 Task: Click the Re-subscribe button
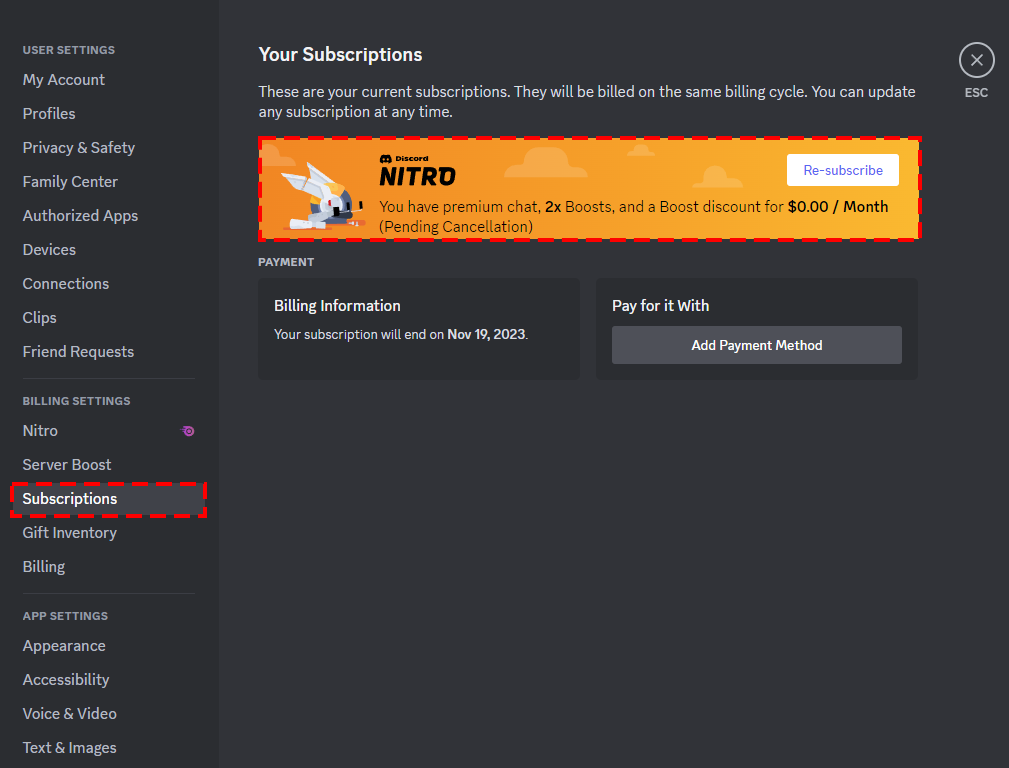(x=842, y=170)
